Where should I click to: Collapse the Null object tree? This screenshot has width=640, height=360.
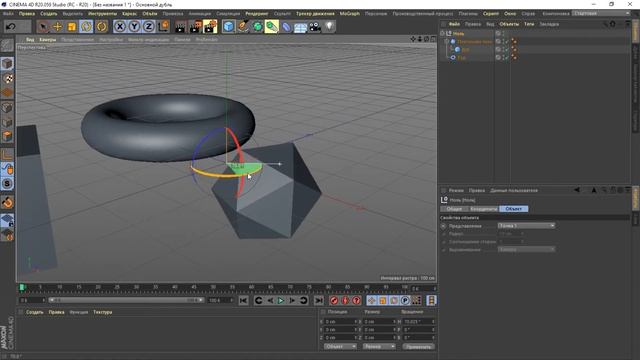[x=443, y=33]
